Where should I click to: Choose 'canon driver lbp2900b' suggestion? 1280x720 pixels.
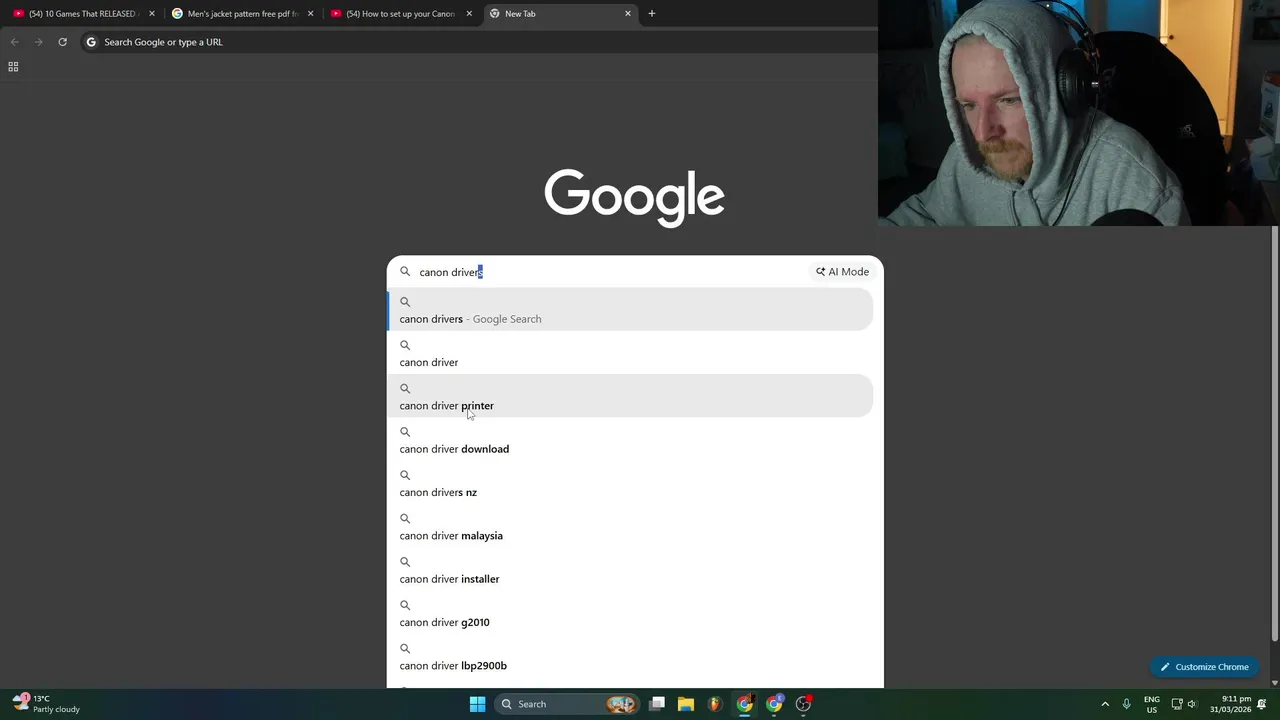pyautogui.click(x=630, y=656)
